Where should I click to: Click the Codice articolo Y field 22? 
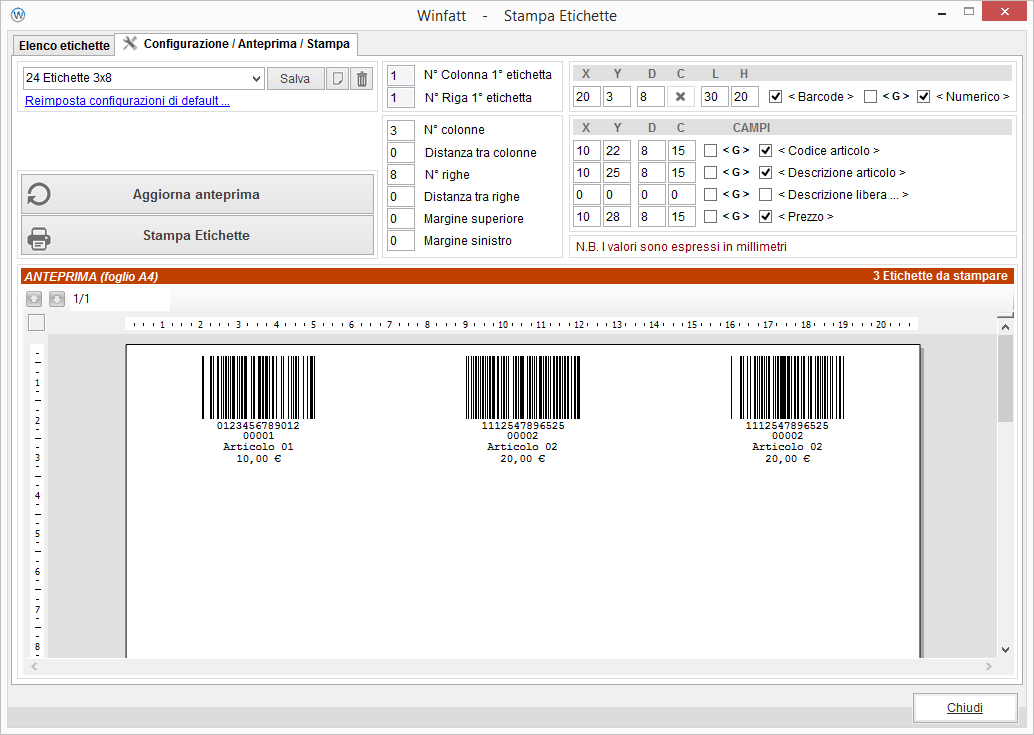coord(617,151)
